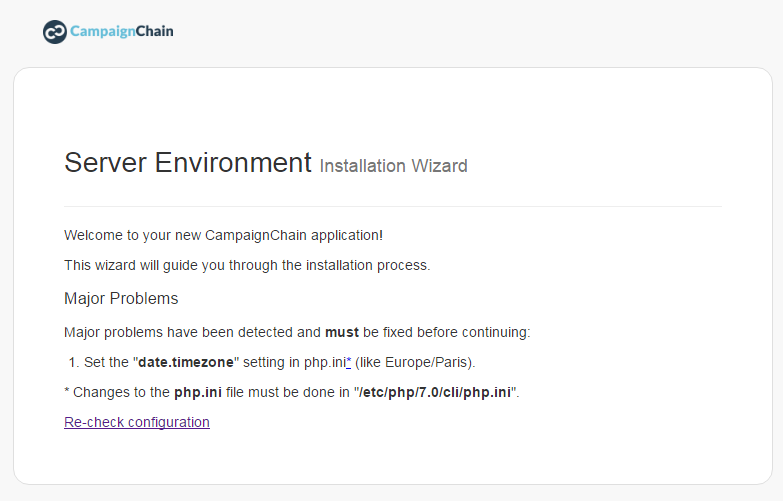Open the Re-check configuration link
Viewport: 783px width, 501px height.
137,422
